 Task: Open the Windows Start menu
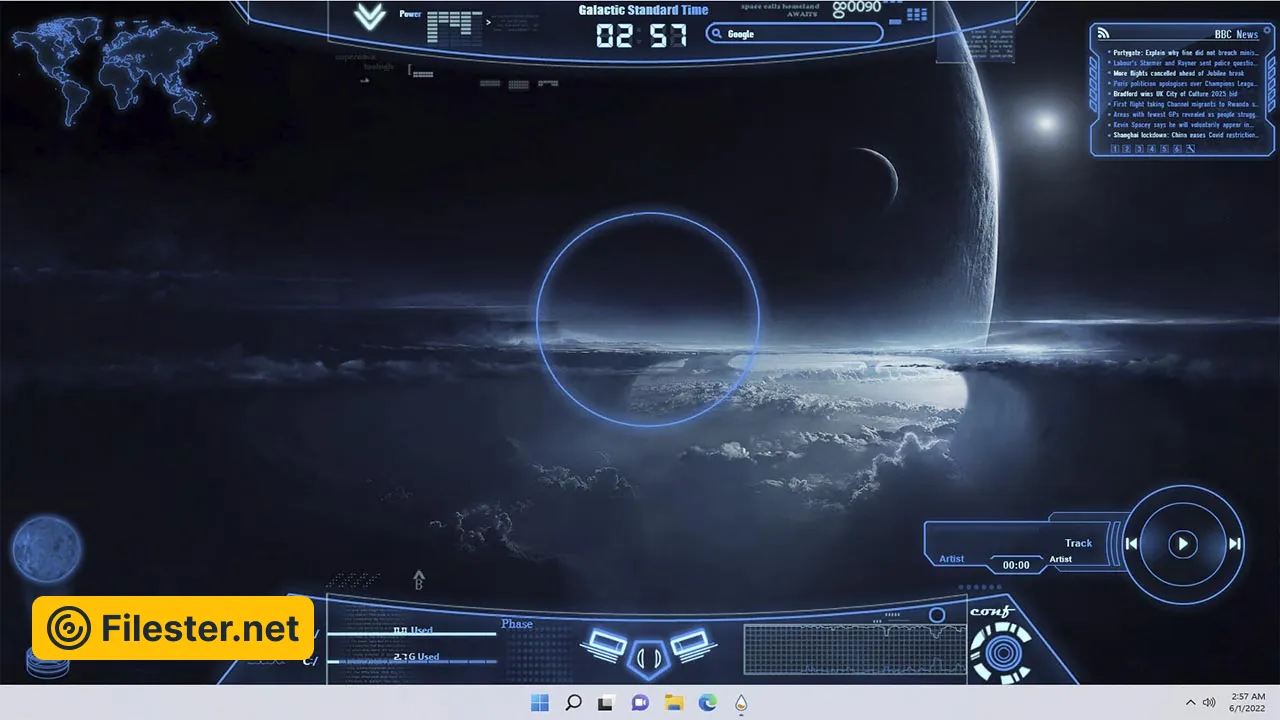coord(539,703)
